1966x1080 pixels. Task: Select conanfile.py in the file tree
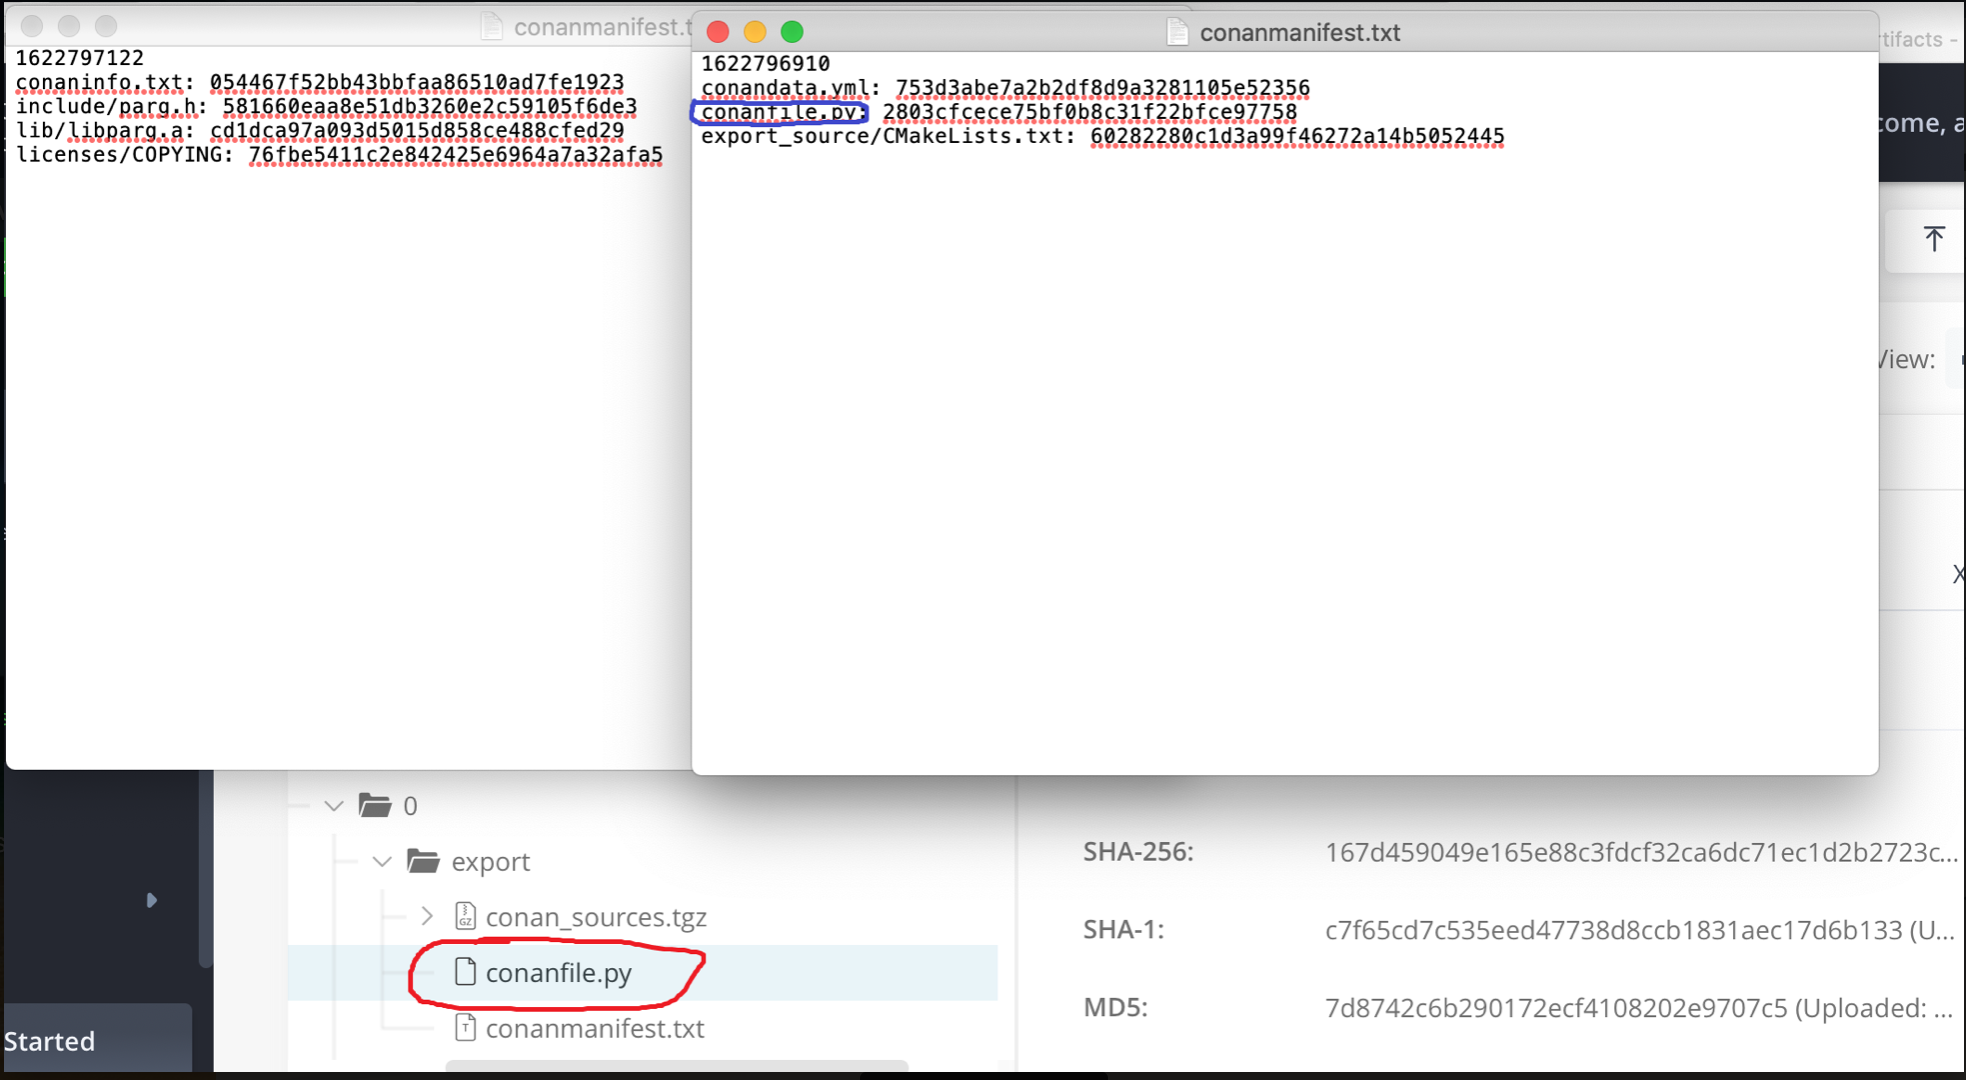(x=558, y=972)
